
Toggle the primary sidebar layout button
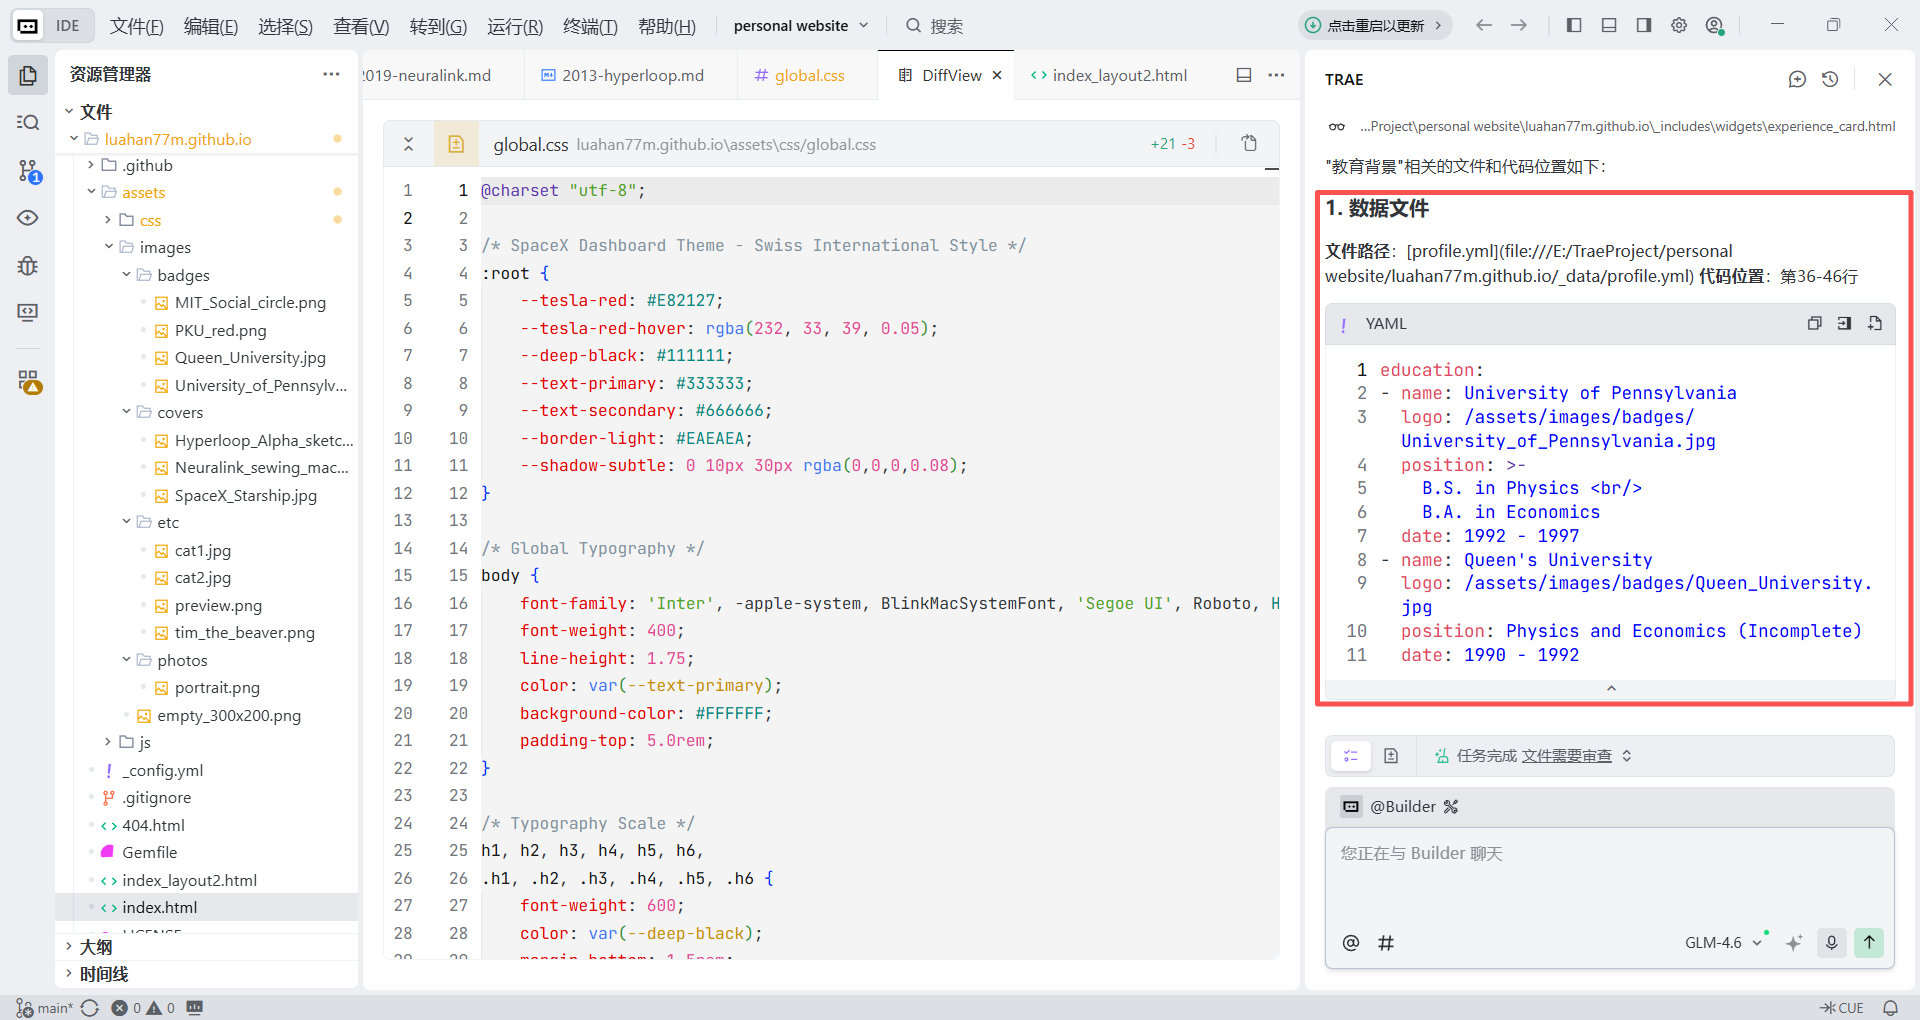1574,25
